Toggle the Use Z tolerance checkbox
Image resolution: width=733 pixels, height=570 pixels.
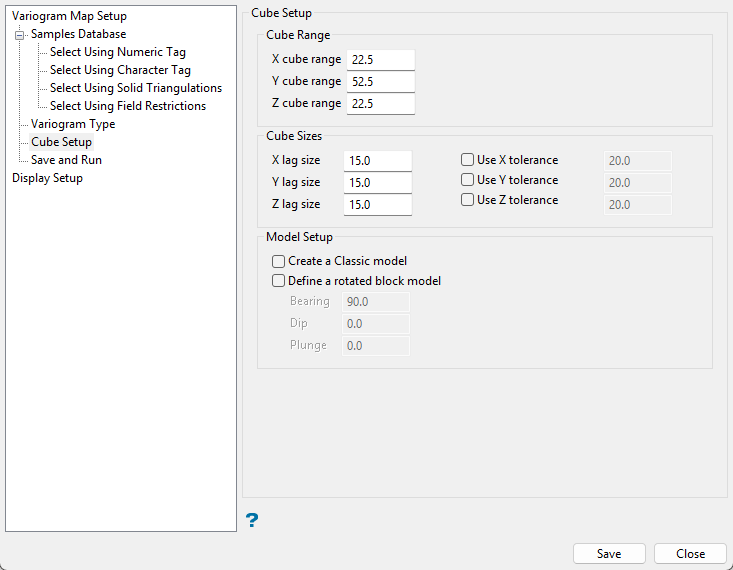pos(467,200)
